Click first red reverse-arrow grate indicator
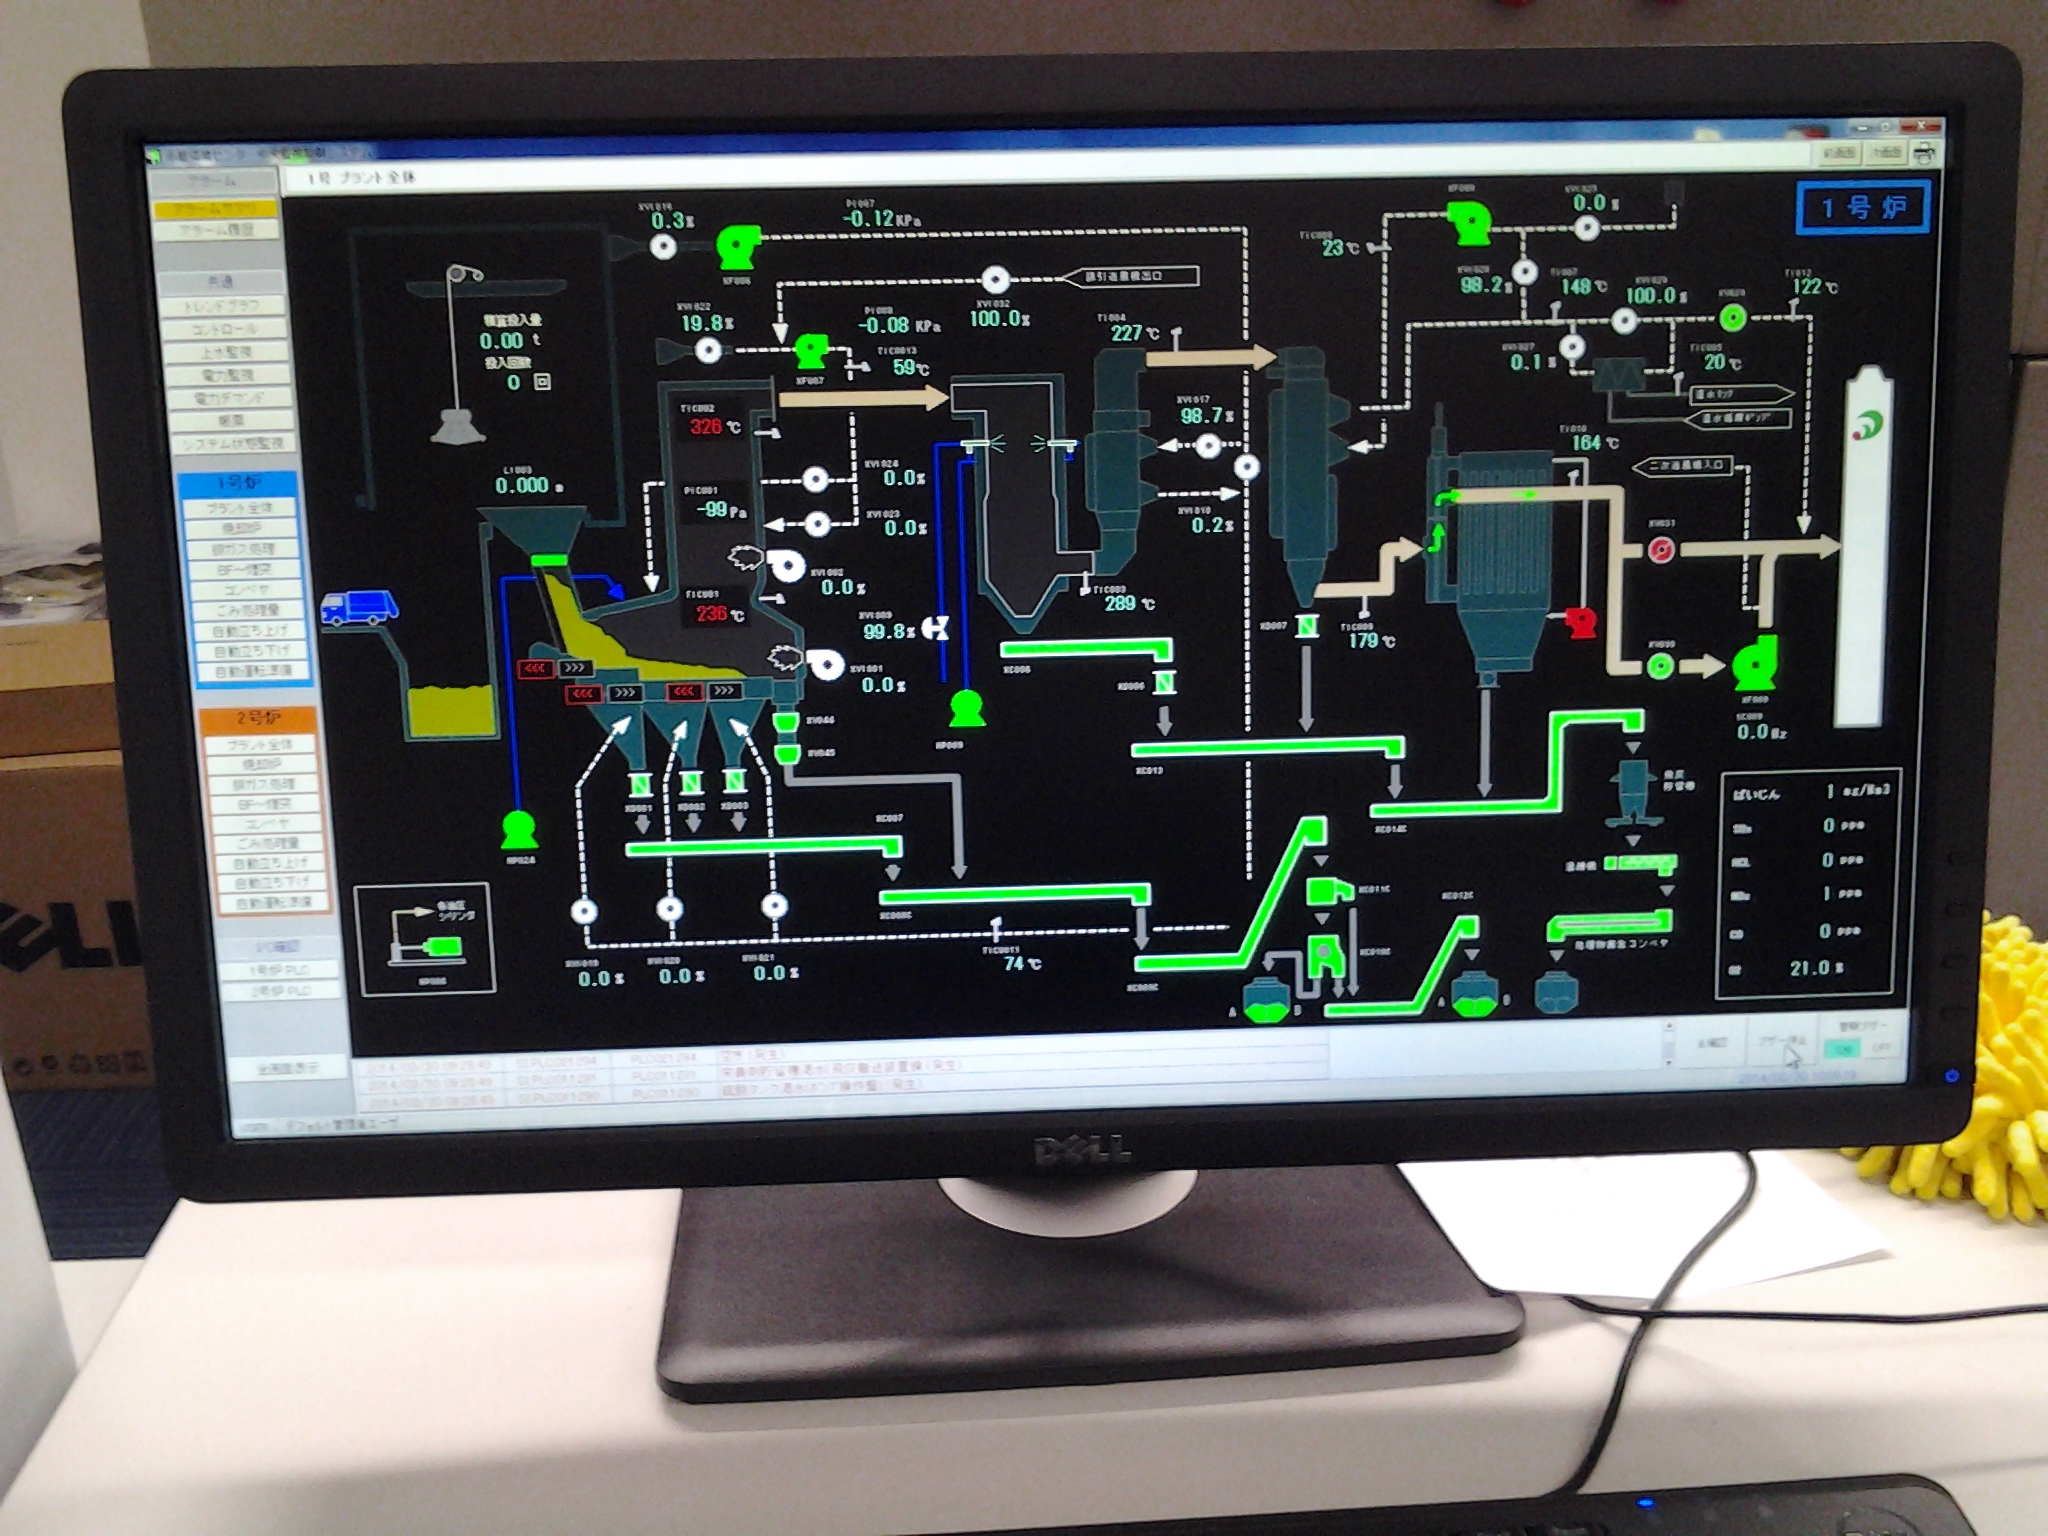This screenshot has width=2048, height=1536. pyautogui.click(x=535, y=668)
